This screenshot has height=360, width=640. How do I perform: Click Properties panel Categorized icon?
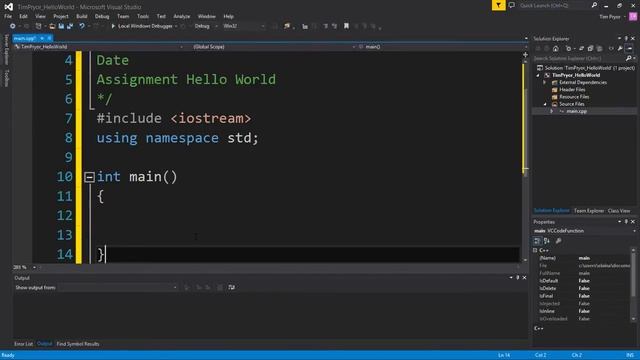537,241
